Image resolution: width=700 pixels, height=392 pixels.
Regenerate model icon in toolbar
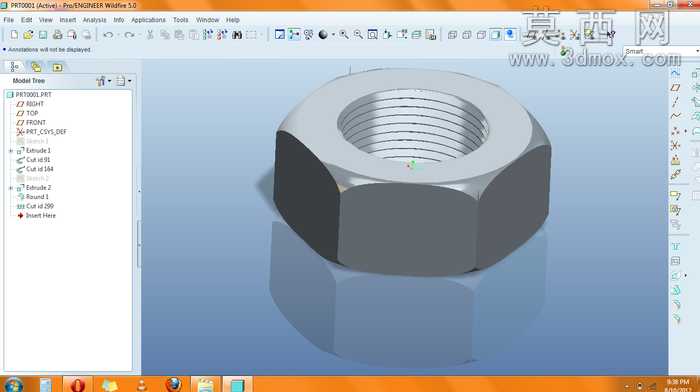pos(208,34)
